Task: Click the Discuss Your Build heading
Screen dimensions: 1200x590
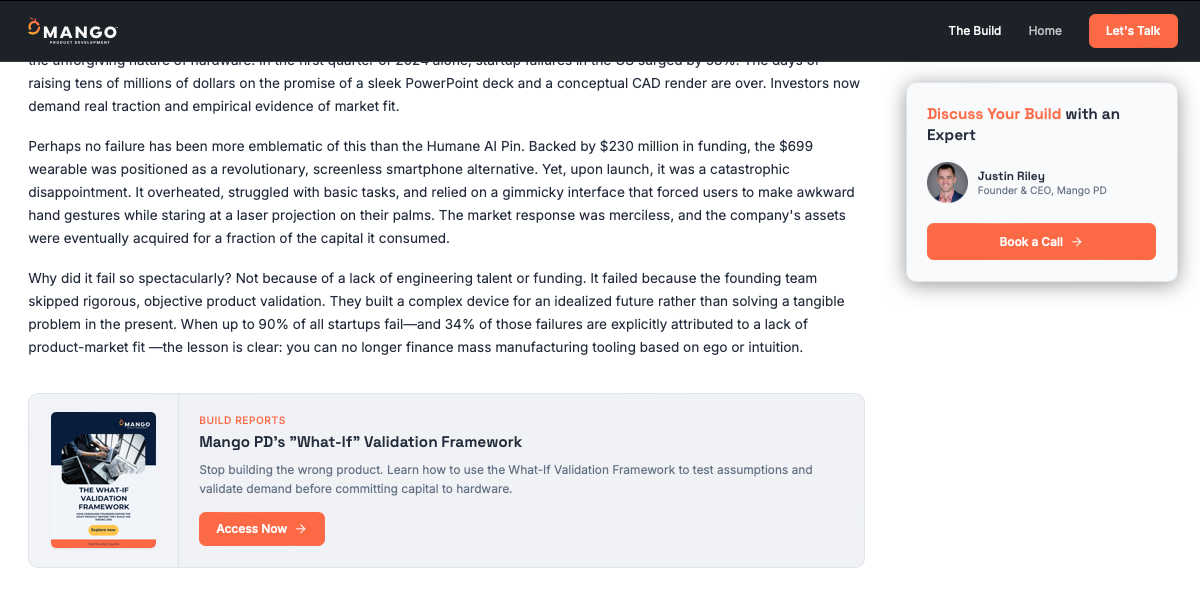Action: click(x=994, y=114)
